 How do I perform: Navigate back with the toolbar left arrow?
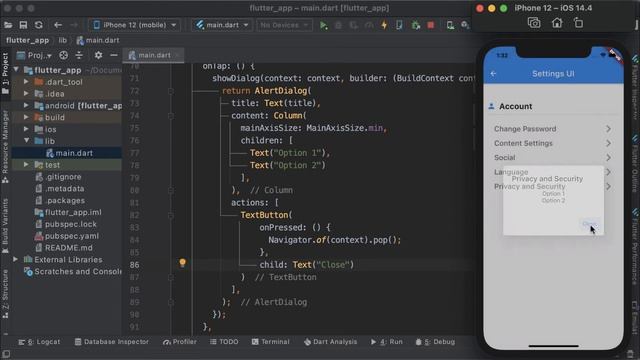tap(58, 25)
